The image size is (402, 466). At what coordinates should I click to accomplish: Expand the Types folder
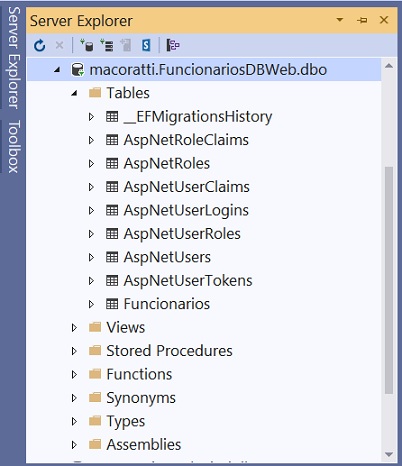pyautogui.click(x=74, y=421)
